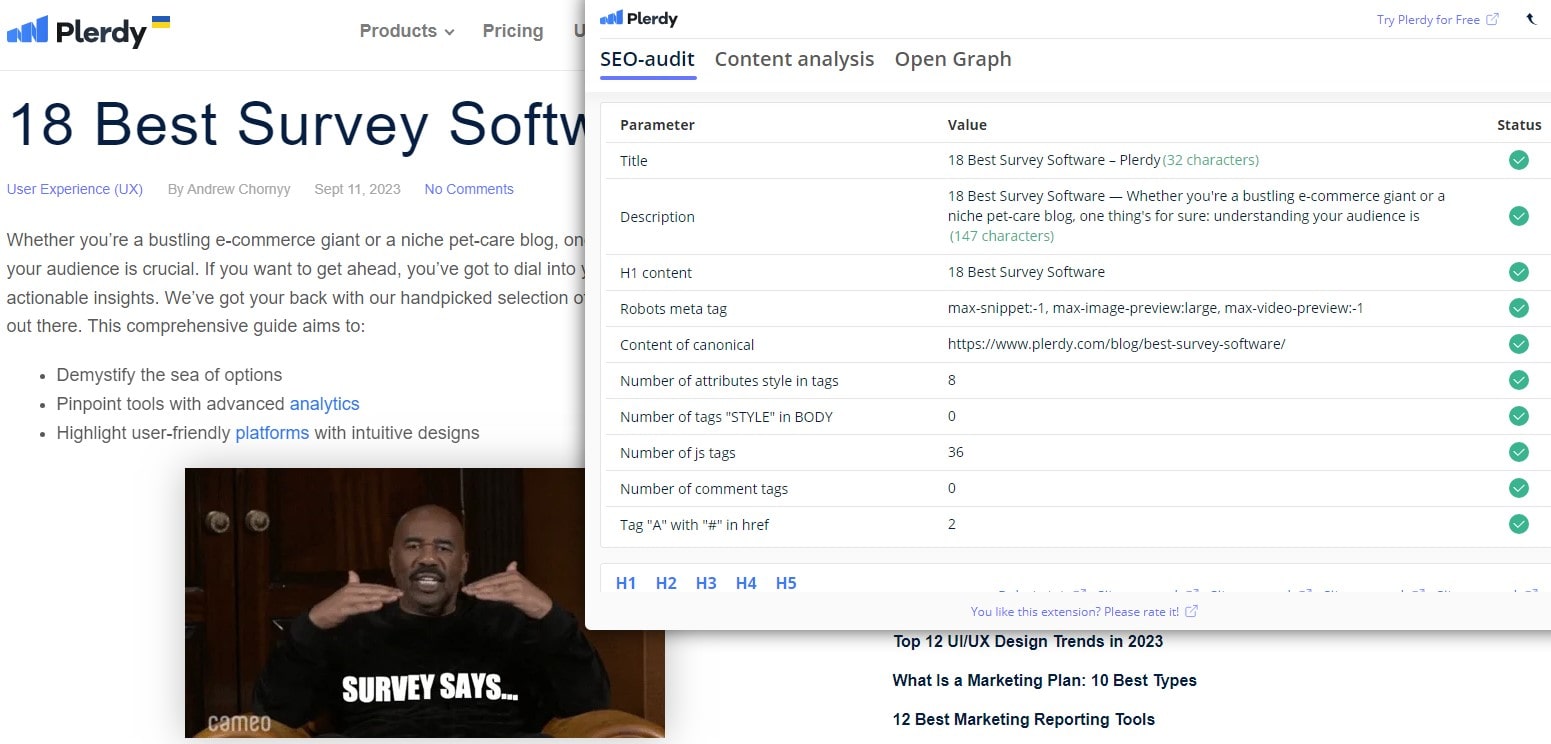This screenshot has width=1551, height=744.
Task: Click the By Andrew Chornyy author text
Action: click(229, 189)
